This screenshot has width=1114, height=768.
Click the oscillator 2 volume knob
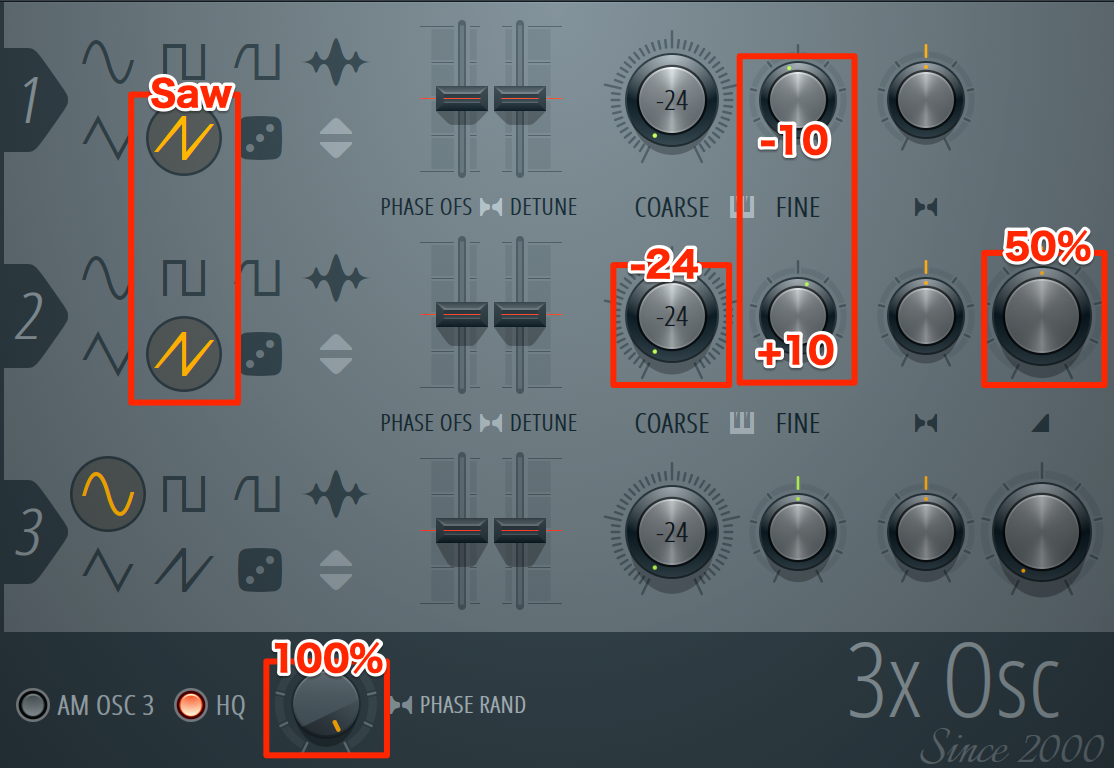click(x=1042, y=316)
